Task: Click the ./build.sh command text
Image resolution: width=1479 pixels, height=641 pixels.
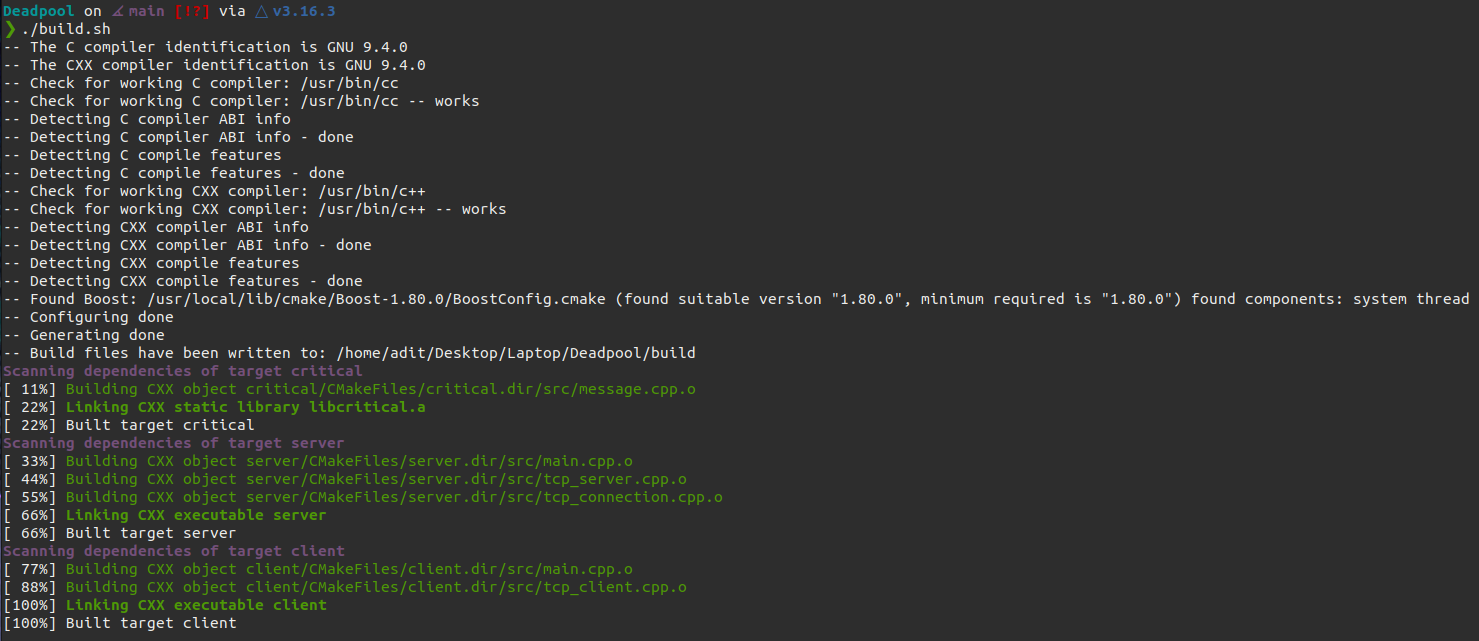Action: pos(66,29)
